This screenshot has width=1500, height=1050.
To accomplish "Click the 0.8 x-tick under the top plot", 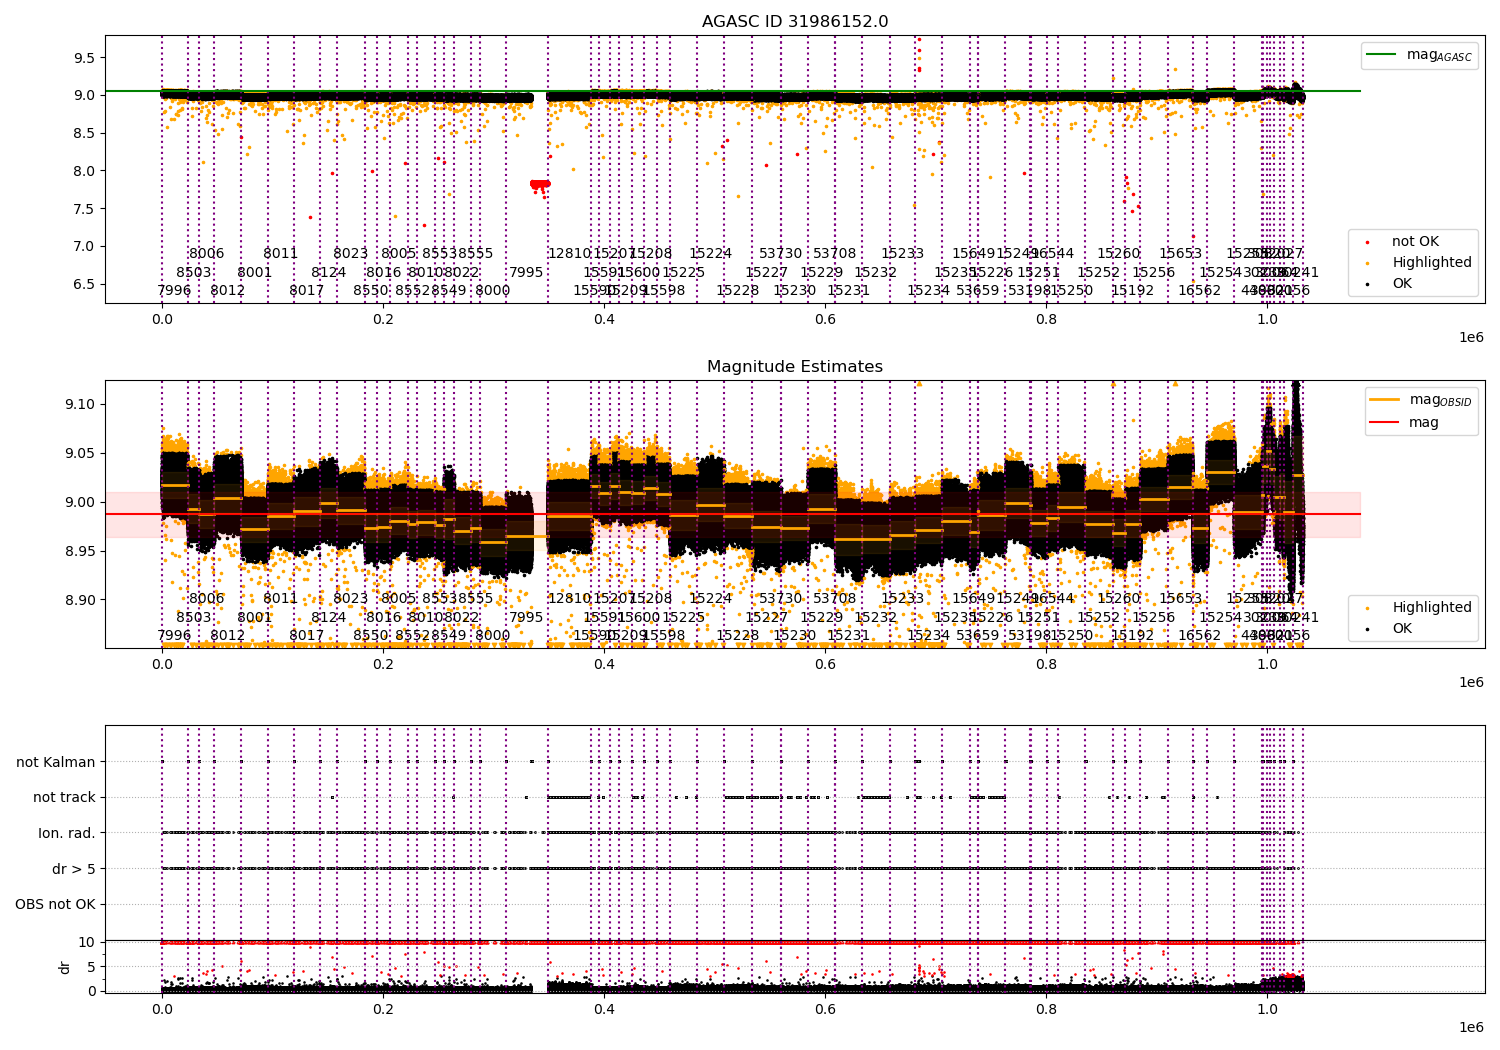I will 1046,320.
